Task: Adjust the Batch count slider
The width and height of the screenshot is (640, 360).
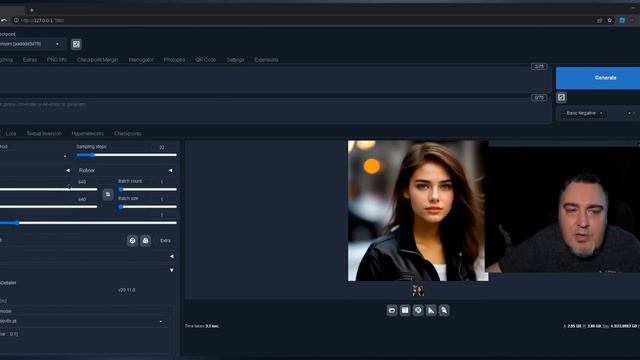Action: 147,189
